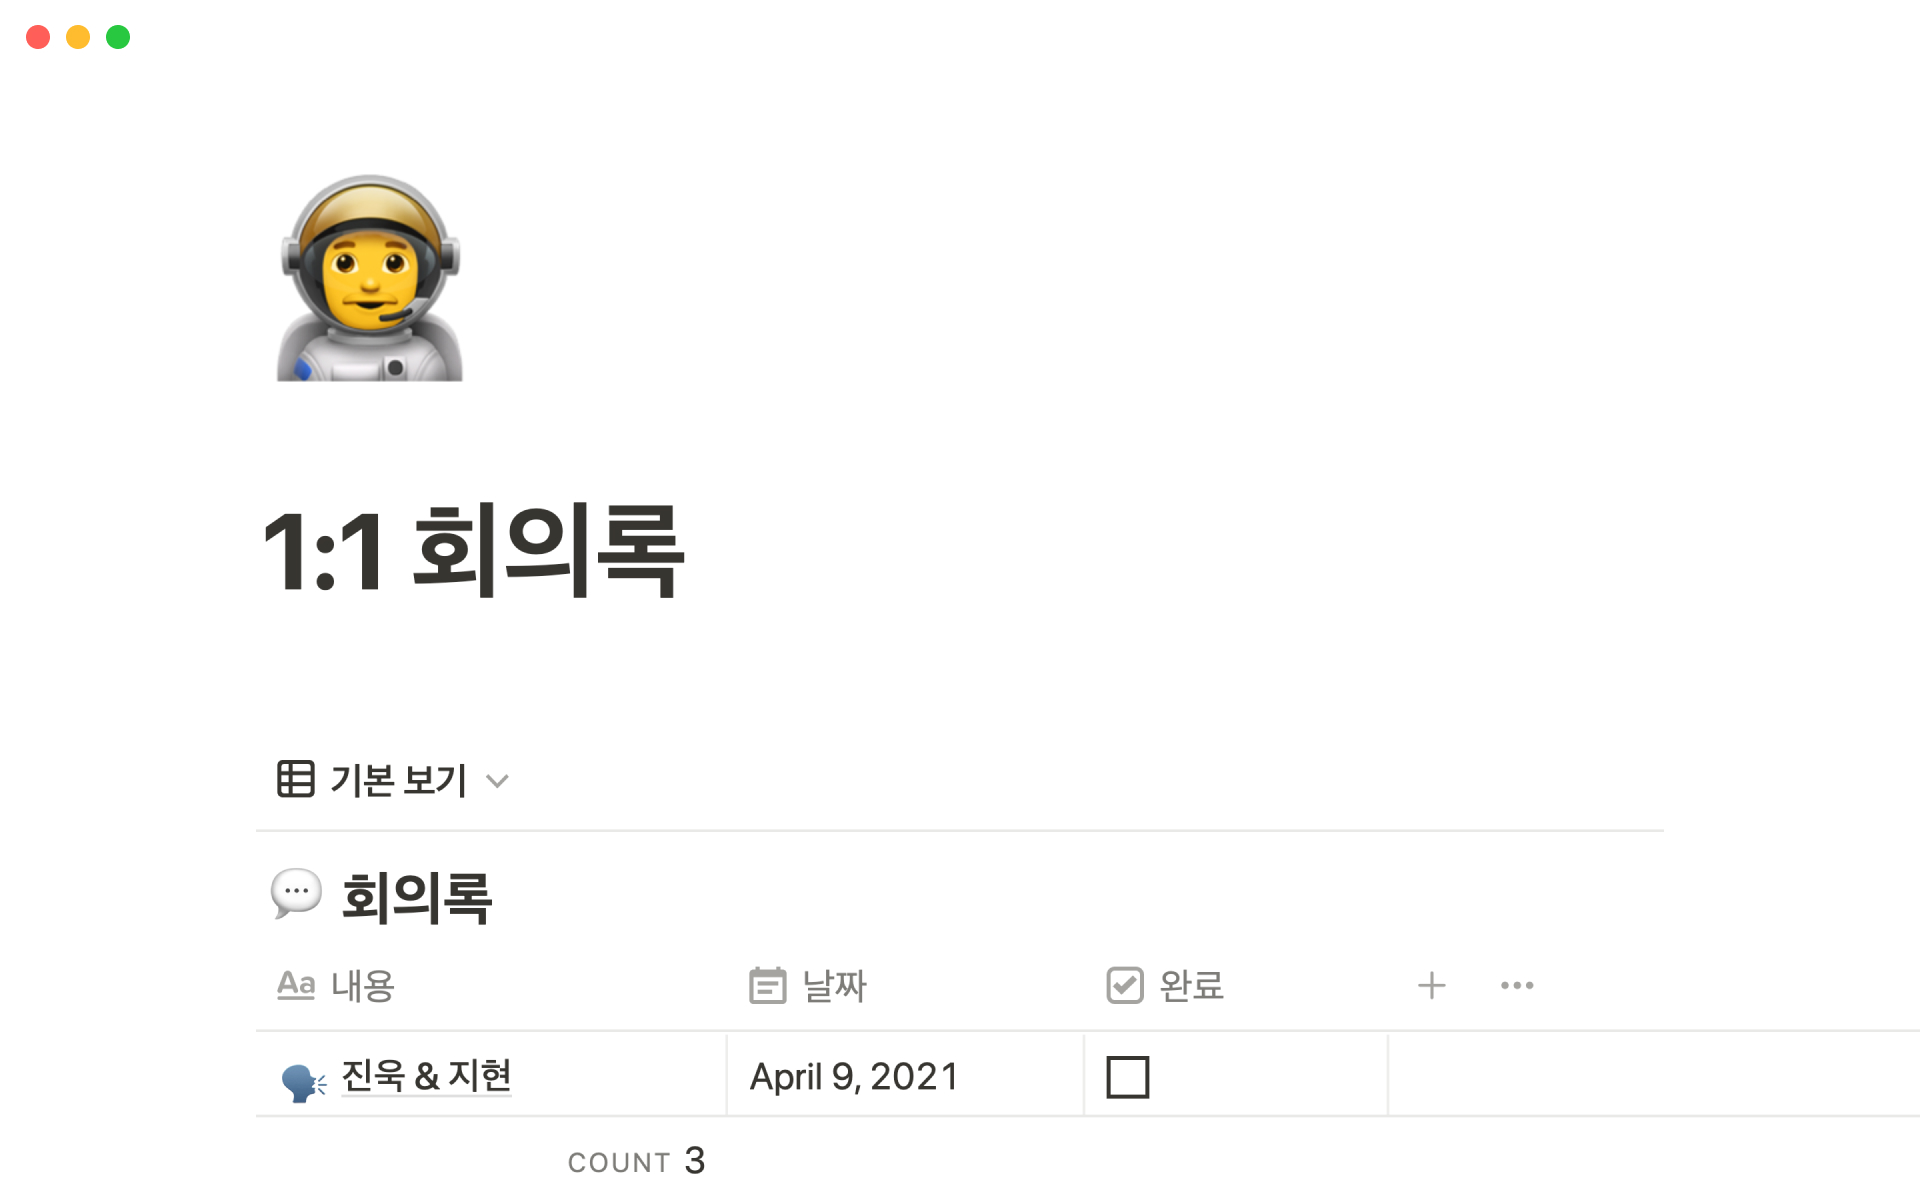The height and width of the screenshot is (1200, 1920).
Task: Open the 진욱 & 지현 page
Action: [426, 1076]
